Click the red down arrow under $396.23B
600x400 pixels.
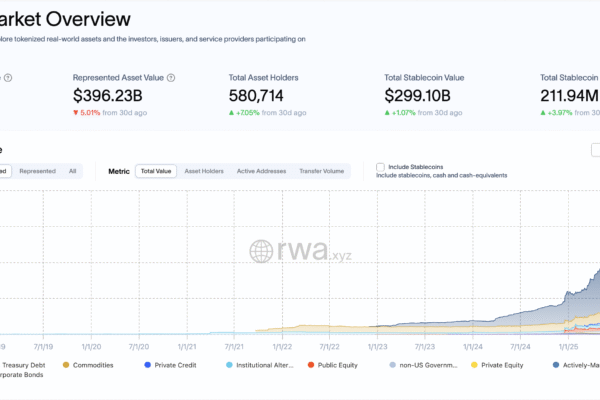pyautogui.click(x=77, y=114)
